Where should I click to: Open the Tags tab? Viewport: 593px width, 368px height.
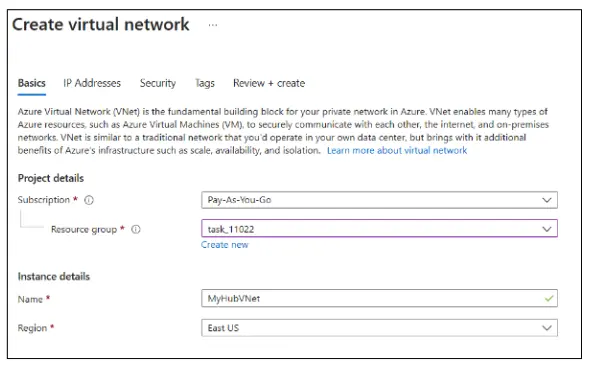coord(205,83)
